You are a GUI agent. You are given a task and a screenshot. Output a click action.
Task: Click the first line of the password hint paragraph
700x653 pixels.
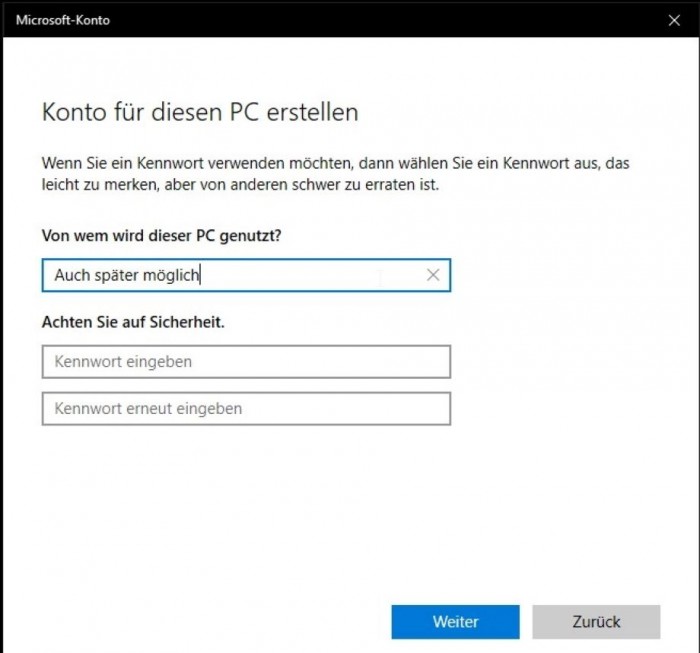tap(335, 162)
